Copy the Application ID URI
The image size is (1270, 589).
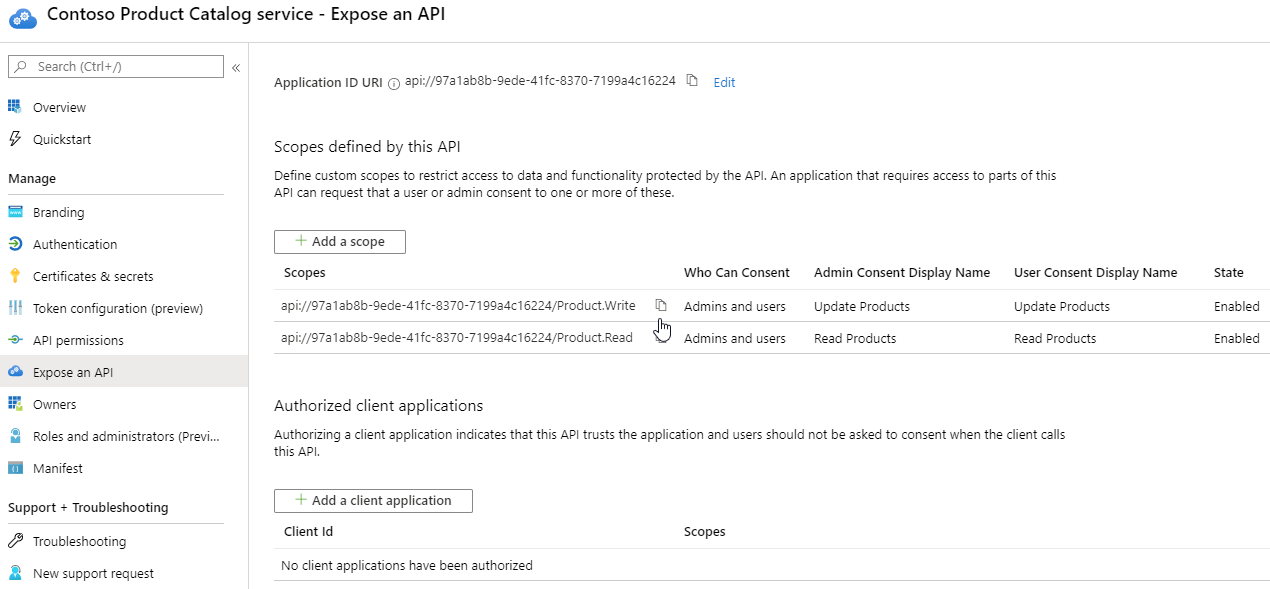[x=690, y=82]
